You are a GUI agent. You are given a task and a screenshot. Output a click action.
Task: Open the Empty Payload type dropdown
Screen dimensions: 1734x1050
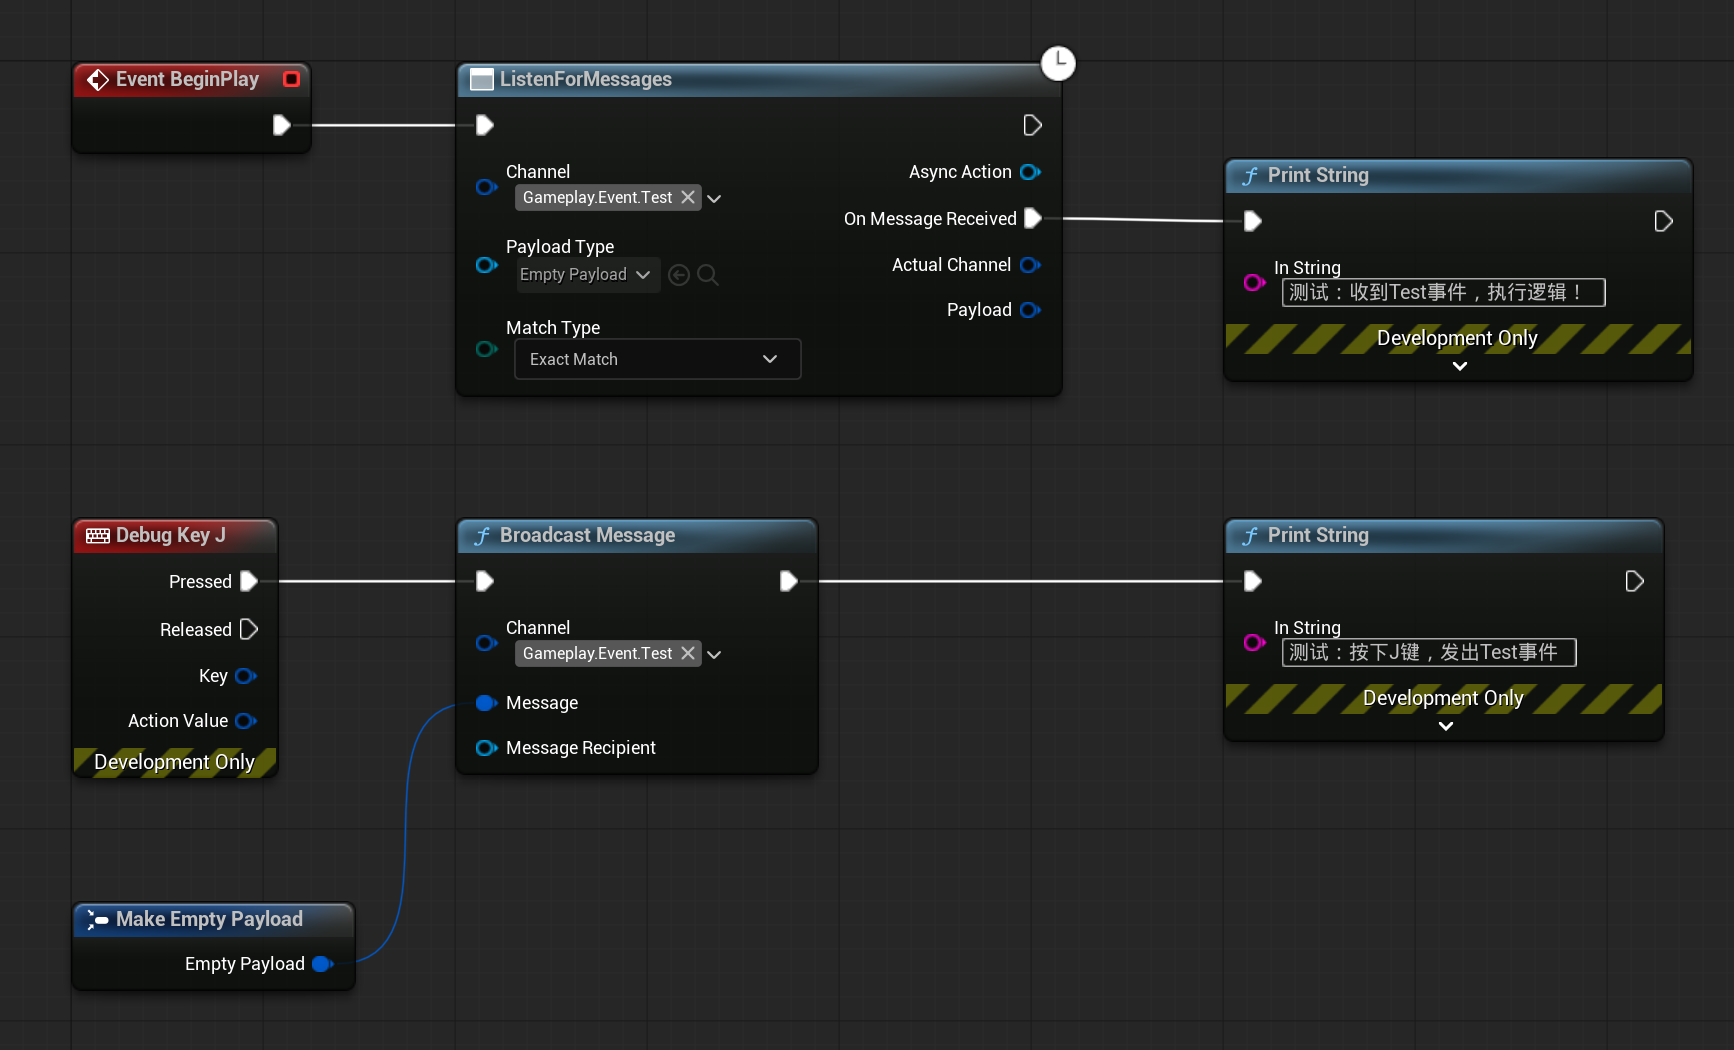[587, 275]
